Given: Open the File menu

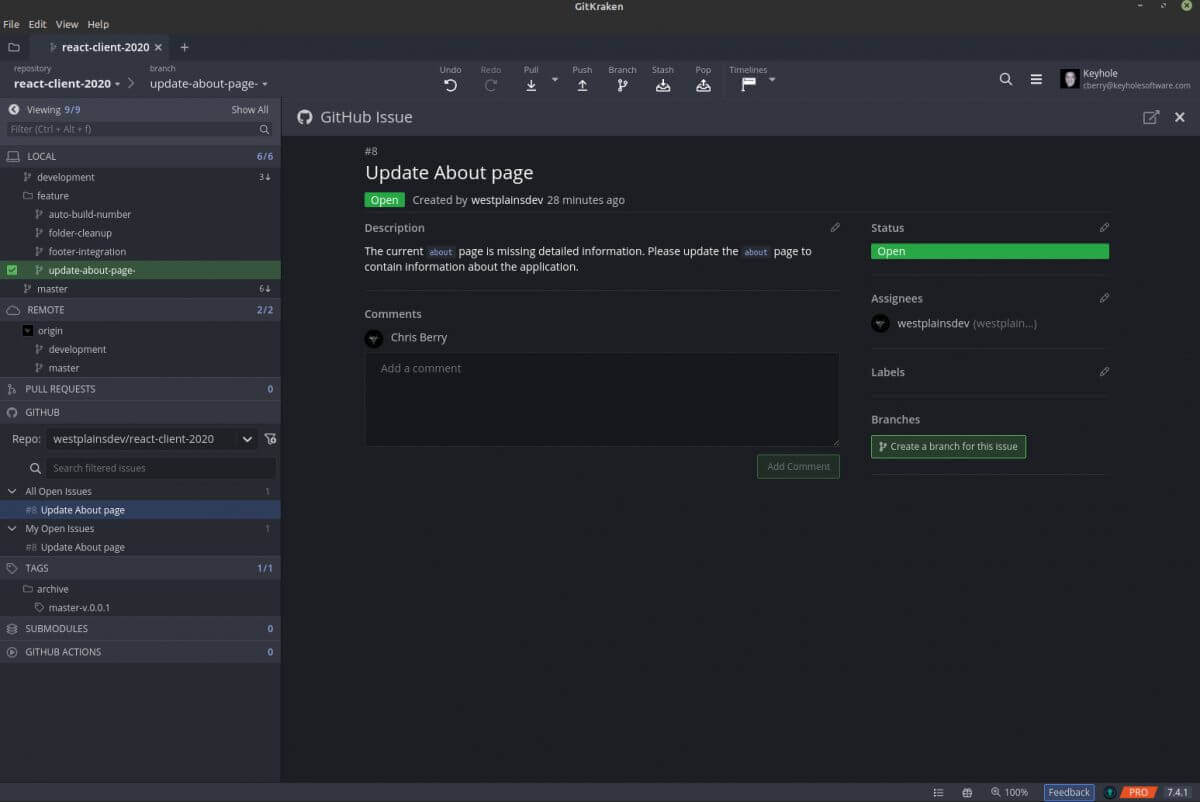Looking at the screenshot, I should pos(11,24).
